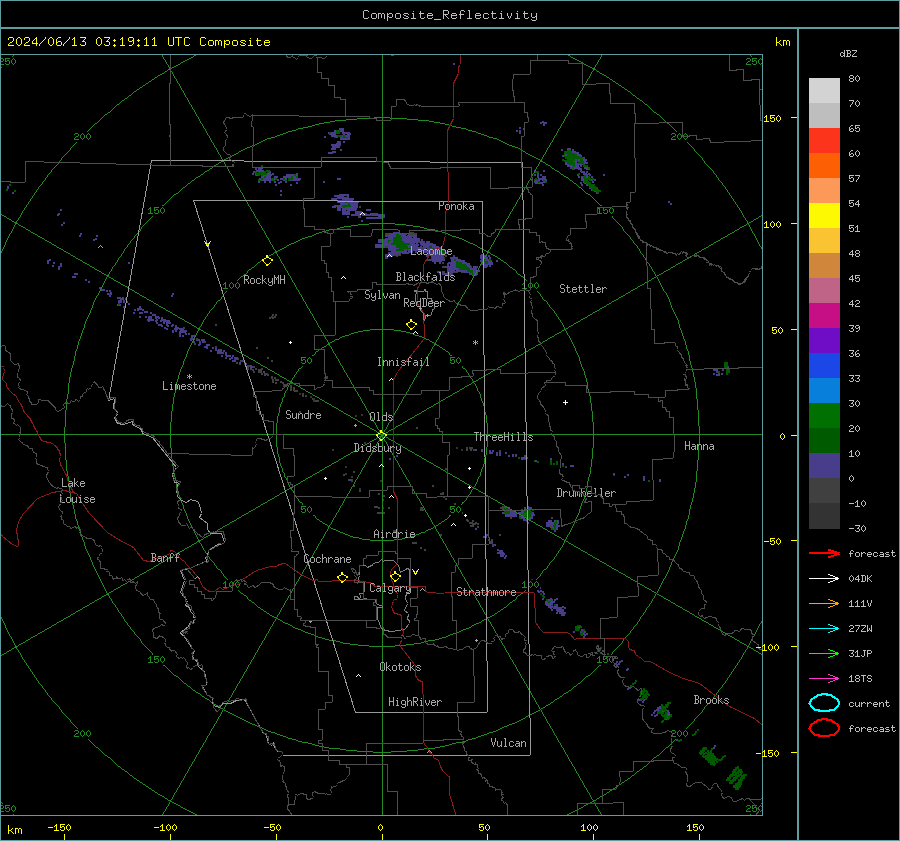Click the Brooks label on map

711,700
